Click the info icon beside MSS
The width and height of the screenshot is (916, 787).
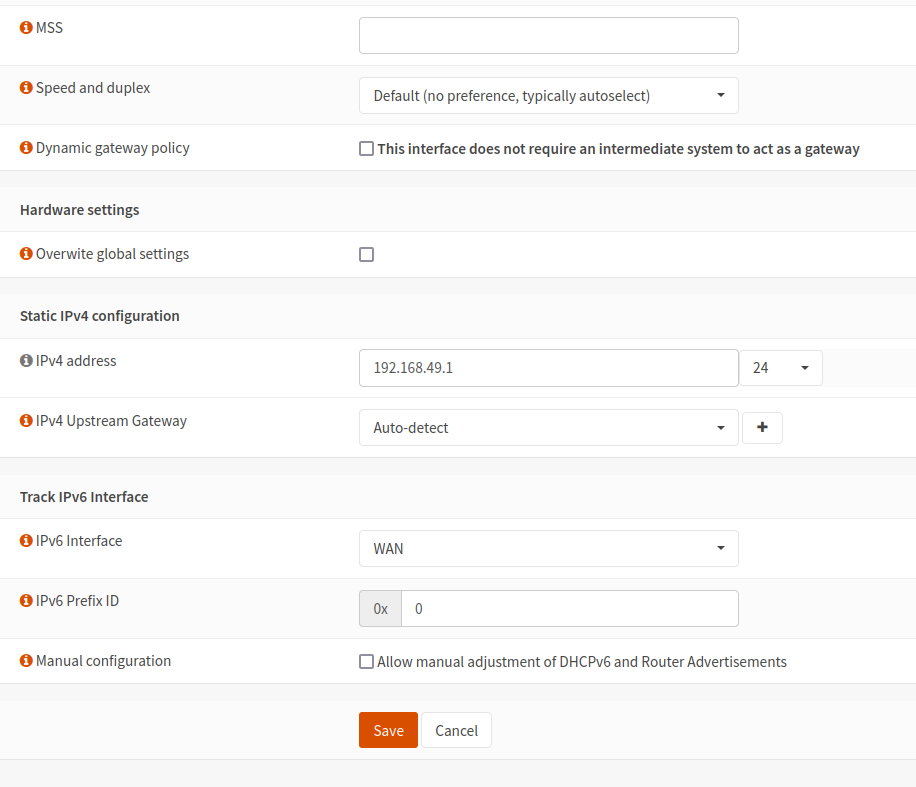tap(26, 28)
